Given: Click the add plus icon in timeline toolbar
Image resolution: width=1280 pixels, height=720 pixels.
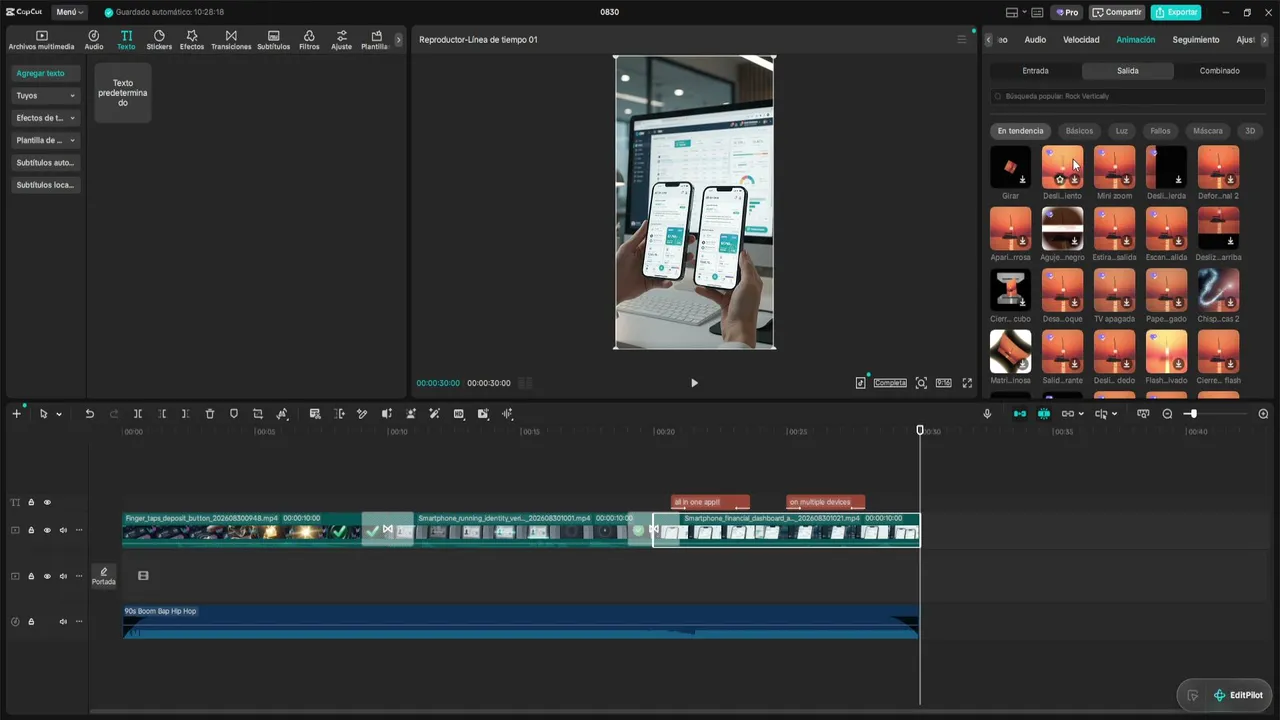Looking at the screenshot, I should (x=16, y=414).
